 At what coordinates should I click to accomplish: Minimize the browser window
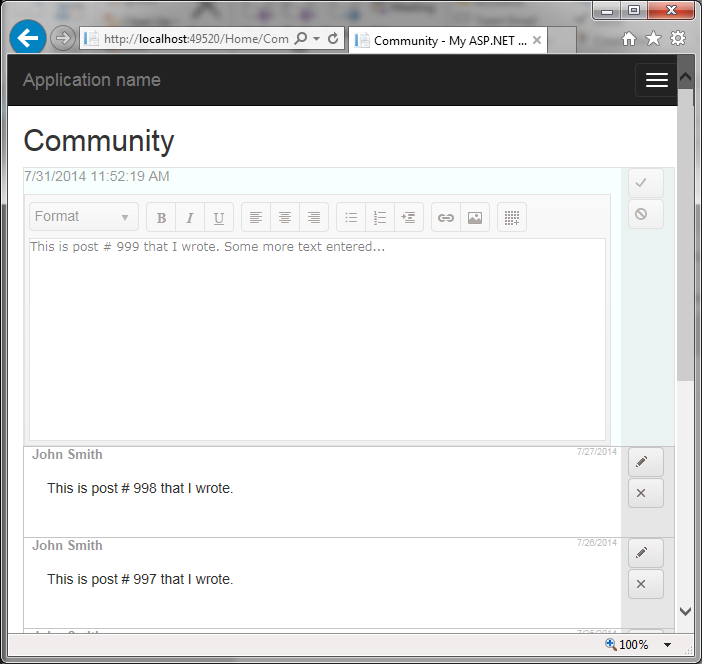[x=607, y=11]
